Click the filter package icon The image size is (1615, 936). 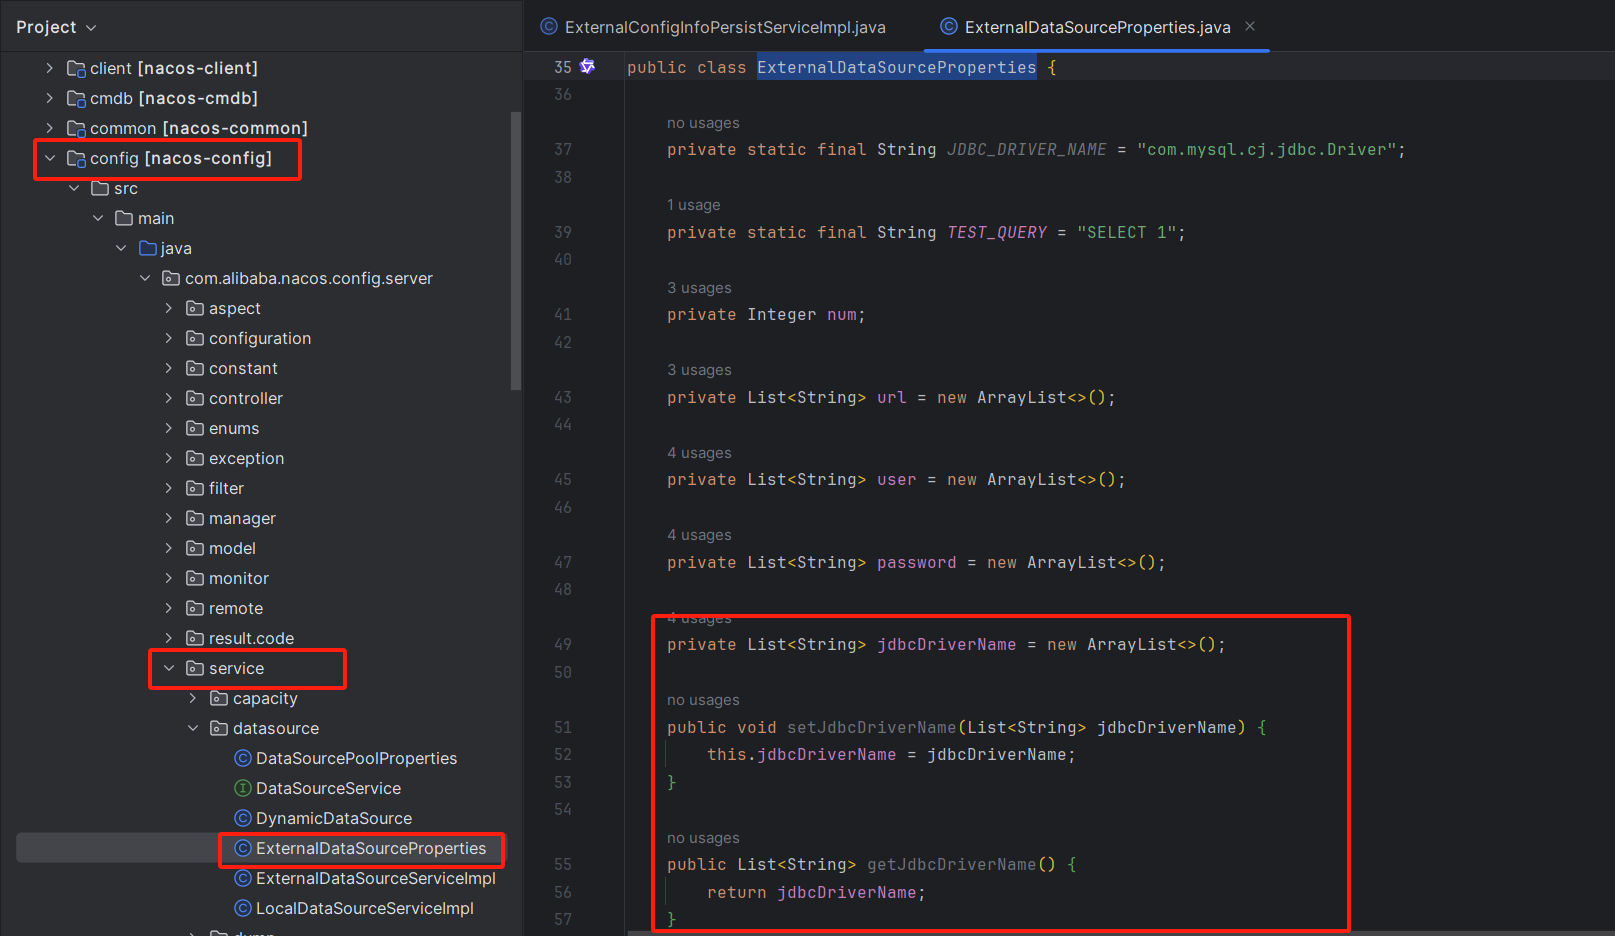(195, 488)
